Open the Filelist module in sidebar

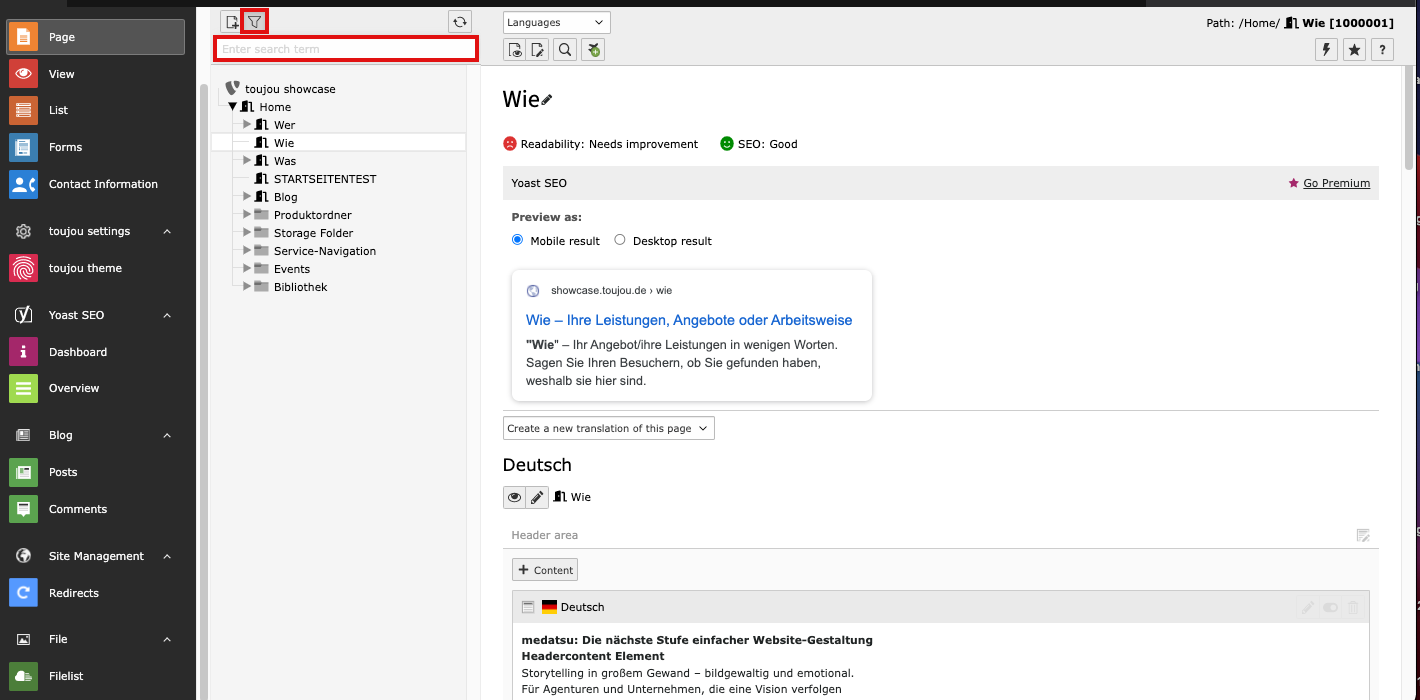[x=66, y=676]
